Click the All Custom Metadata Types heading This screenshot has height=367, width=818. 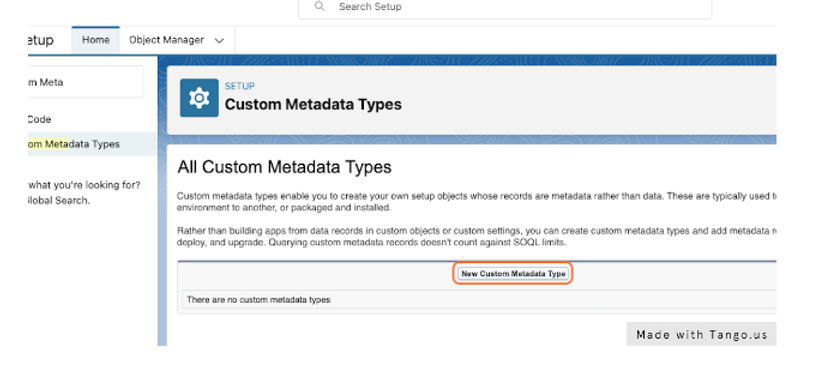[284, 167]
